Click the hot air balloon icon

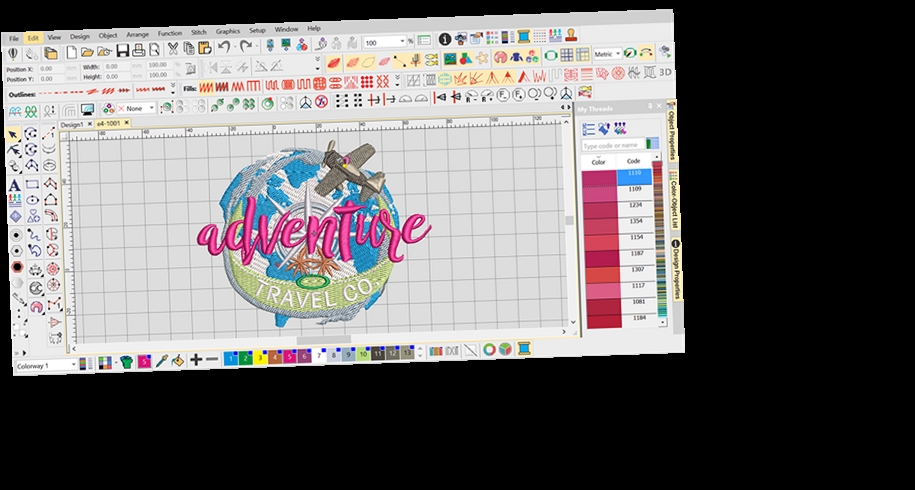click(x=13, y=54)
